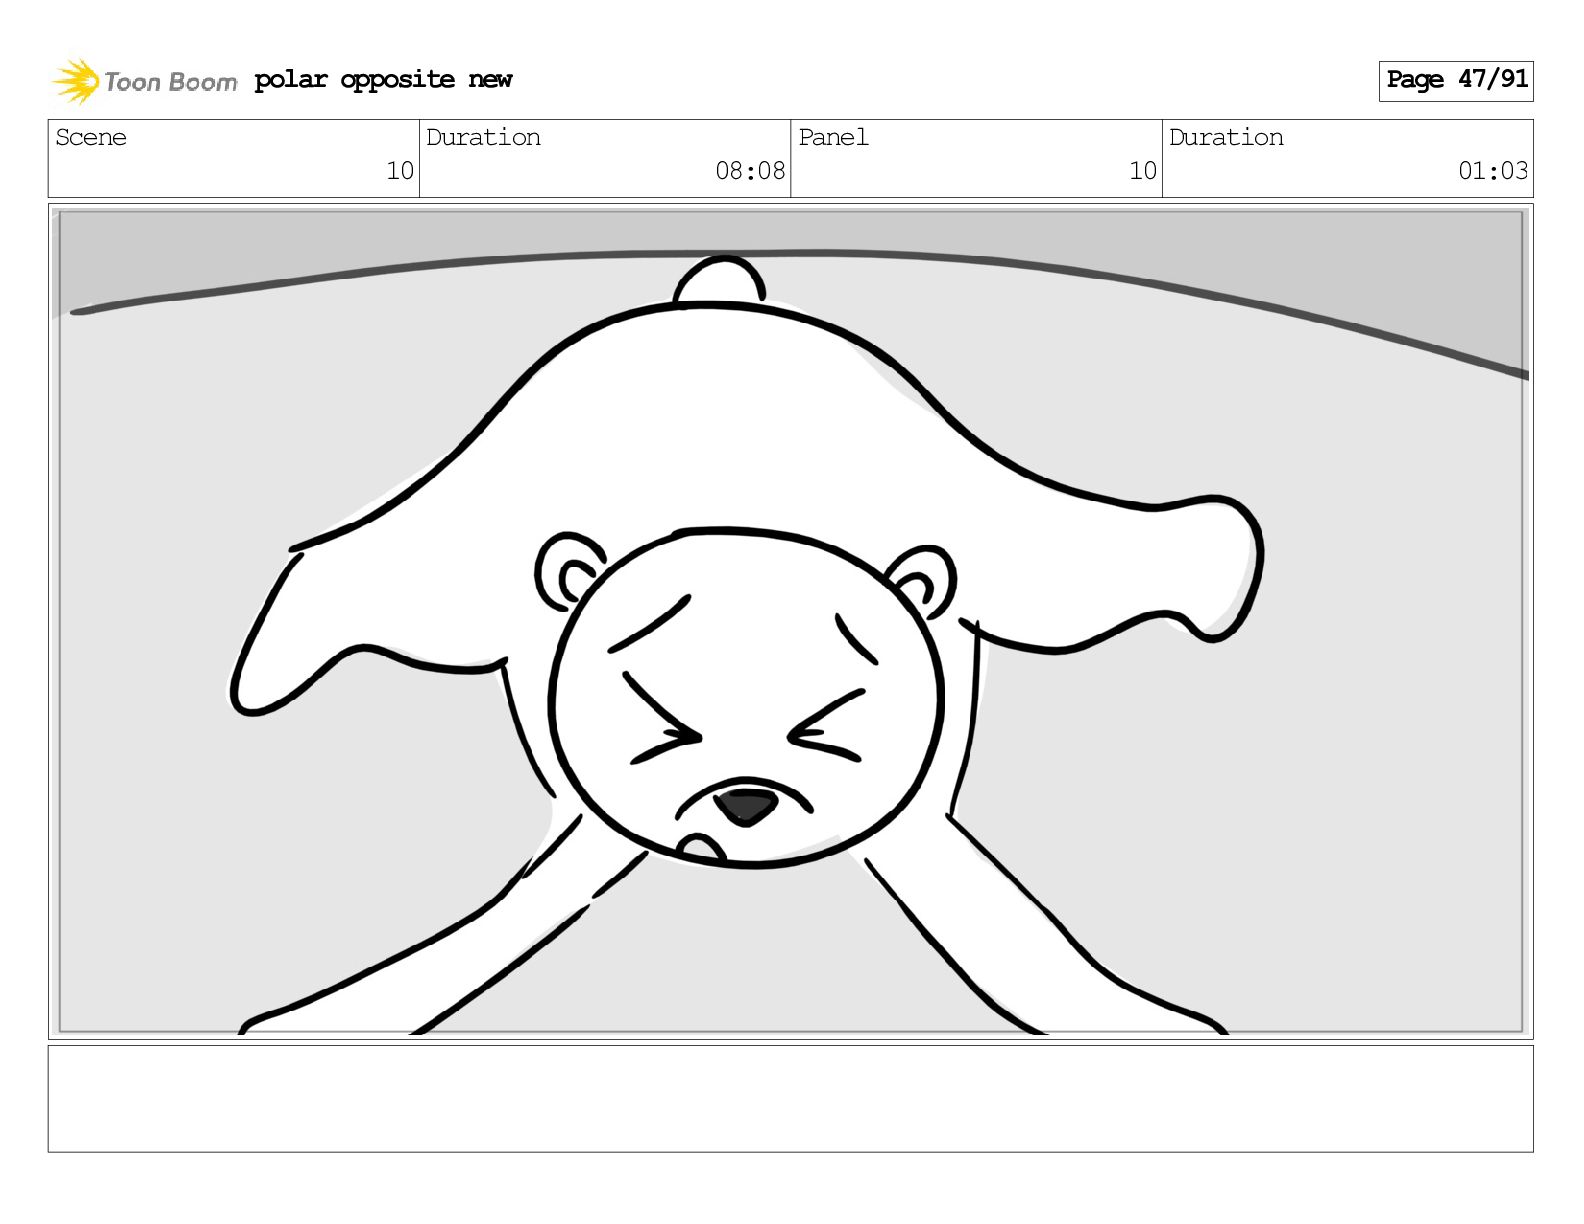Click the scene duration value '08:08'
This screenshot has width=1584, height=1224.
tap(750, 171)
